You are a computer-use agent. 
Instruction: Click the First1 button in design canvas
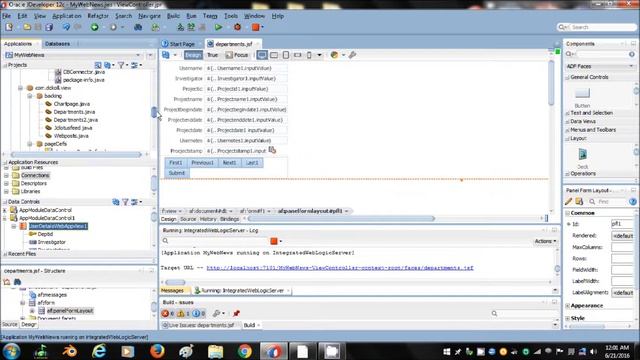click(x=176, y=162)
